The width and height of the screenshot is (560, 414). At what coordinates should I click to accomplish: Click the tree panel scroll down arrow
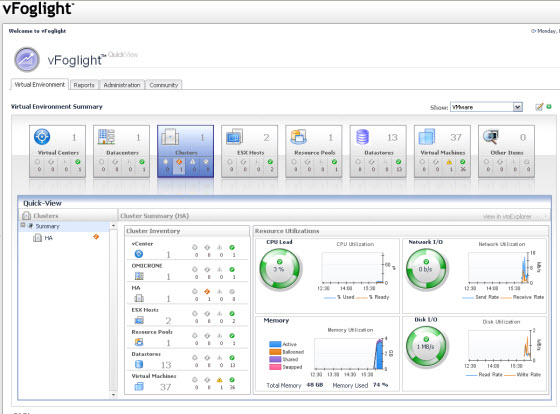pyautogui.click(x=113, y=395)
